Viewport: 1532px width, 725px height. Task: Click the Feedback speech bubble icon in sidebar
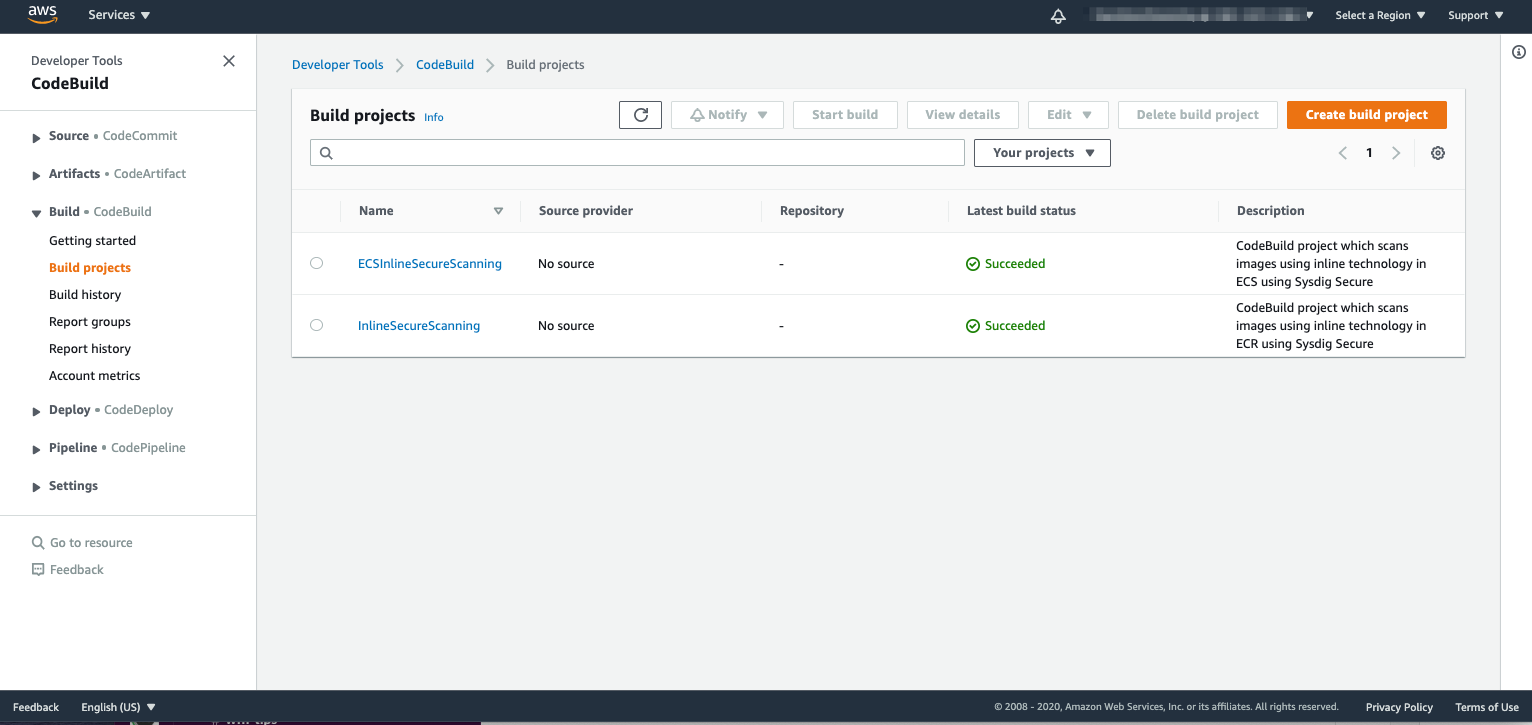click(x=38, y=570)
